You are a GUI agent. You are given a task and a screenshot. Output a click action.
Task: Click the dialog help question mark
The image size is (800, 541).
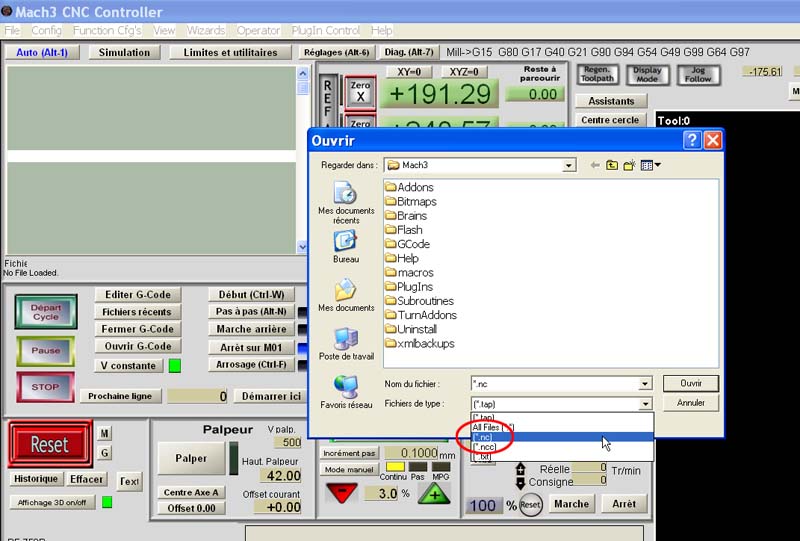pyautogui.click(x=692, y=140)
